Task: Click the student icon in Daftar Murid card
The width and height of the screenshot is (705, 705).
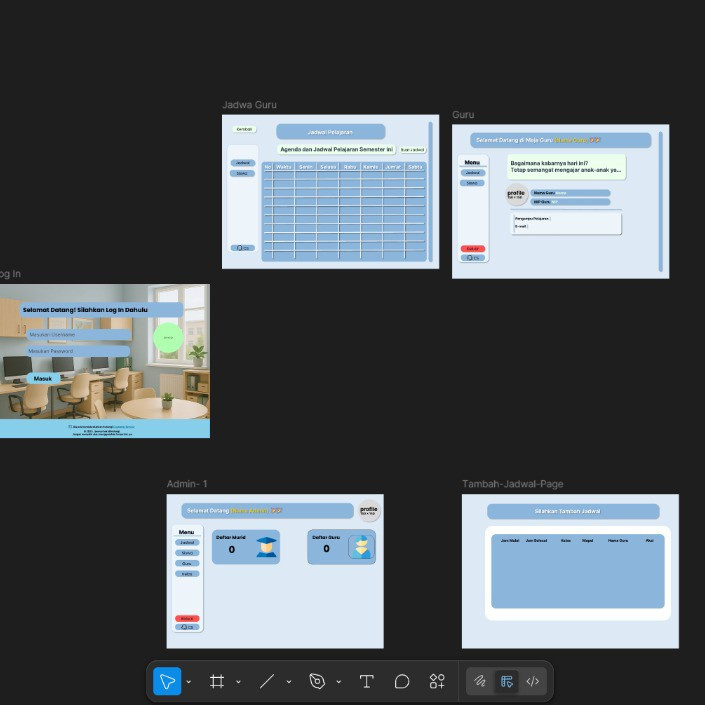Action: (x=267, y=547)
